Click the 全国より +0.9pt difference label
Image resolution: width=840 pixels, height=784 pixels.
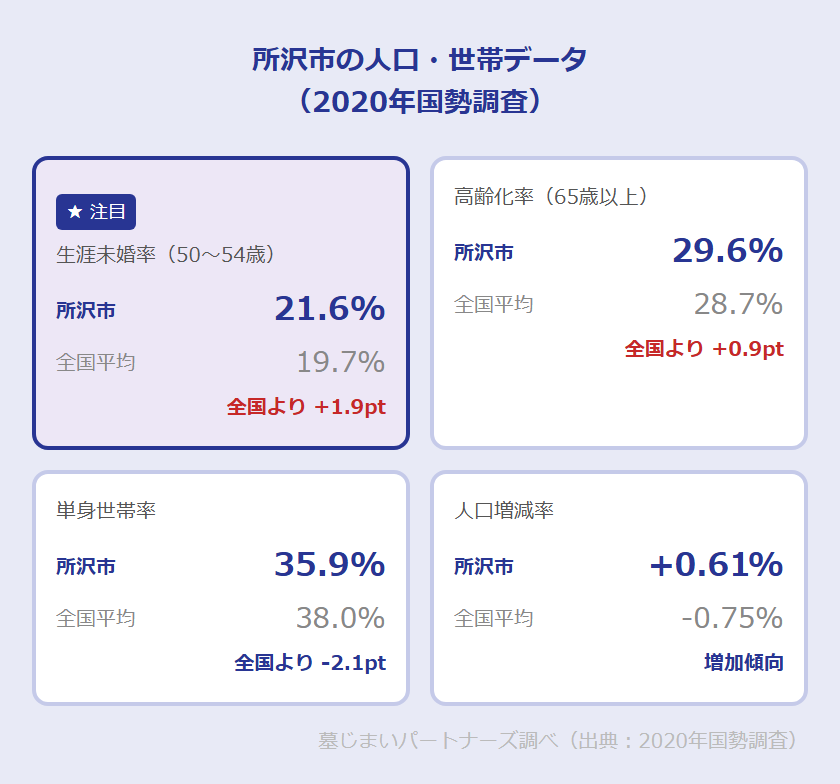click(704, 349)
